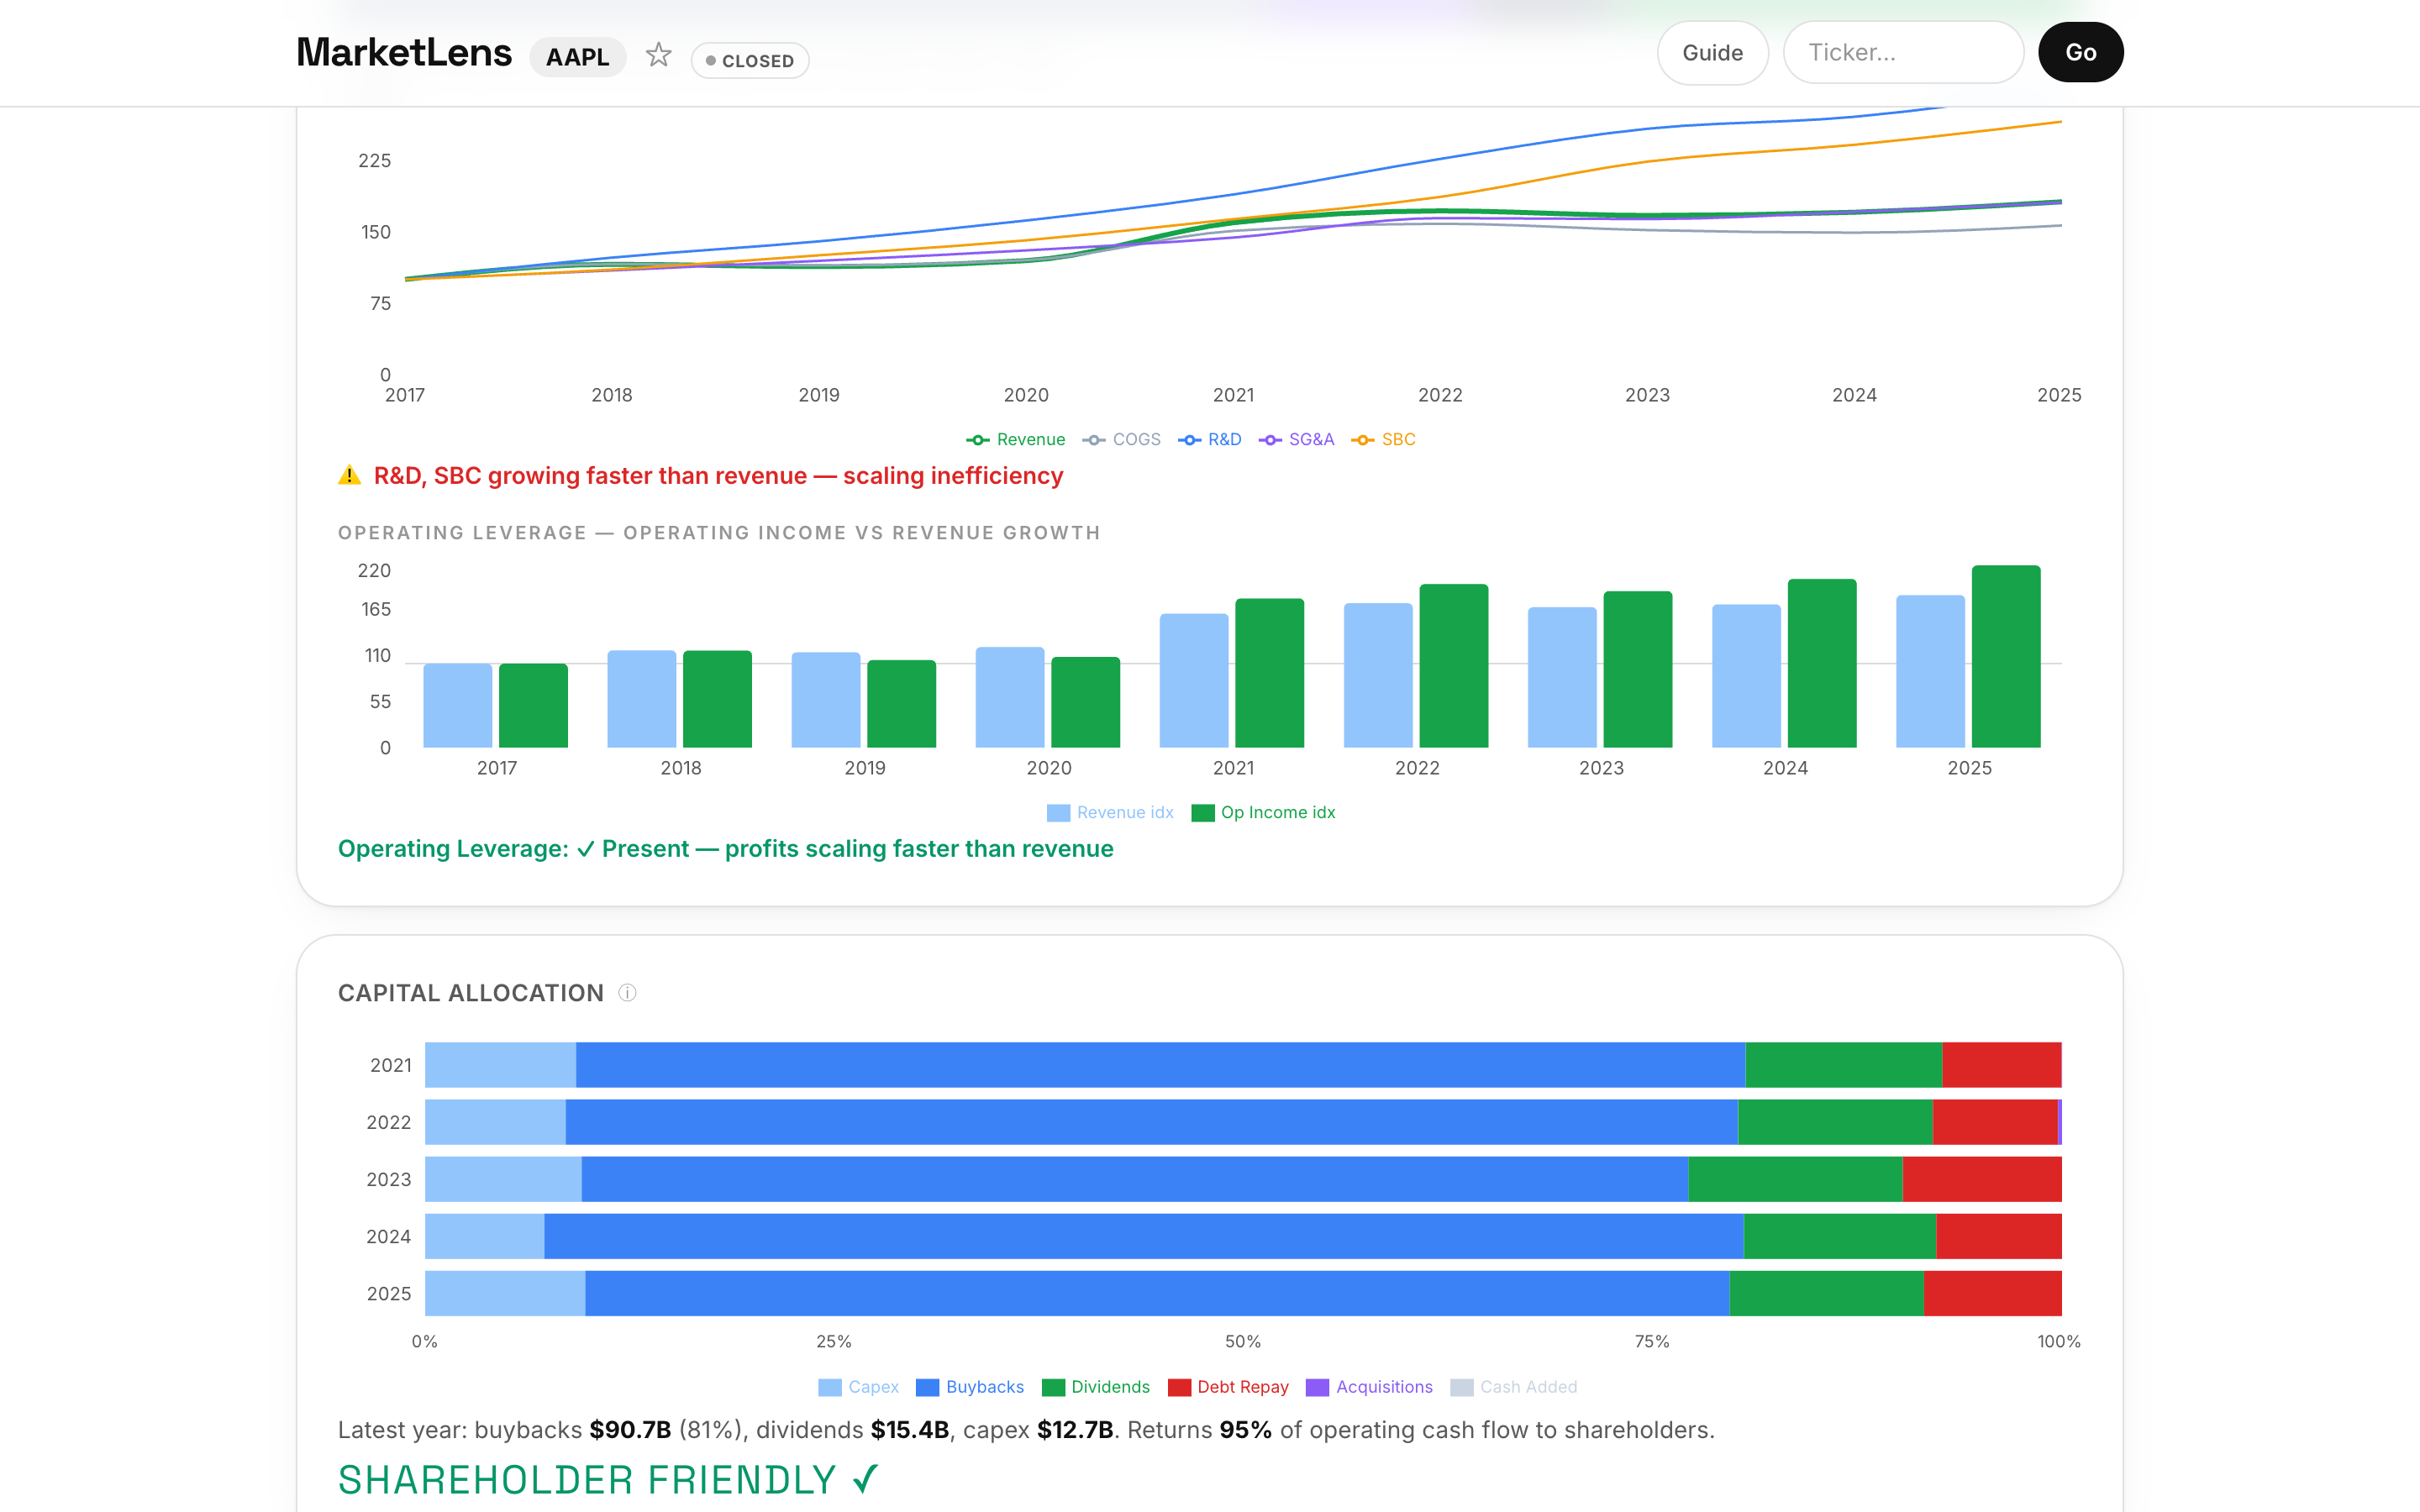The height and width of the screenshot is (1512, 2420).
Task: Click the '$90.7B' buybacks value
Action: [630, 1430]
